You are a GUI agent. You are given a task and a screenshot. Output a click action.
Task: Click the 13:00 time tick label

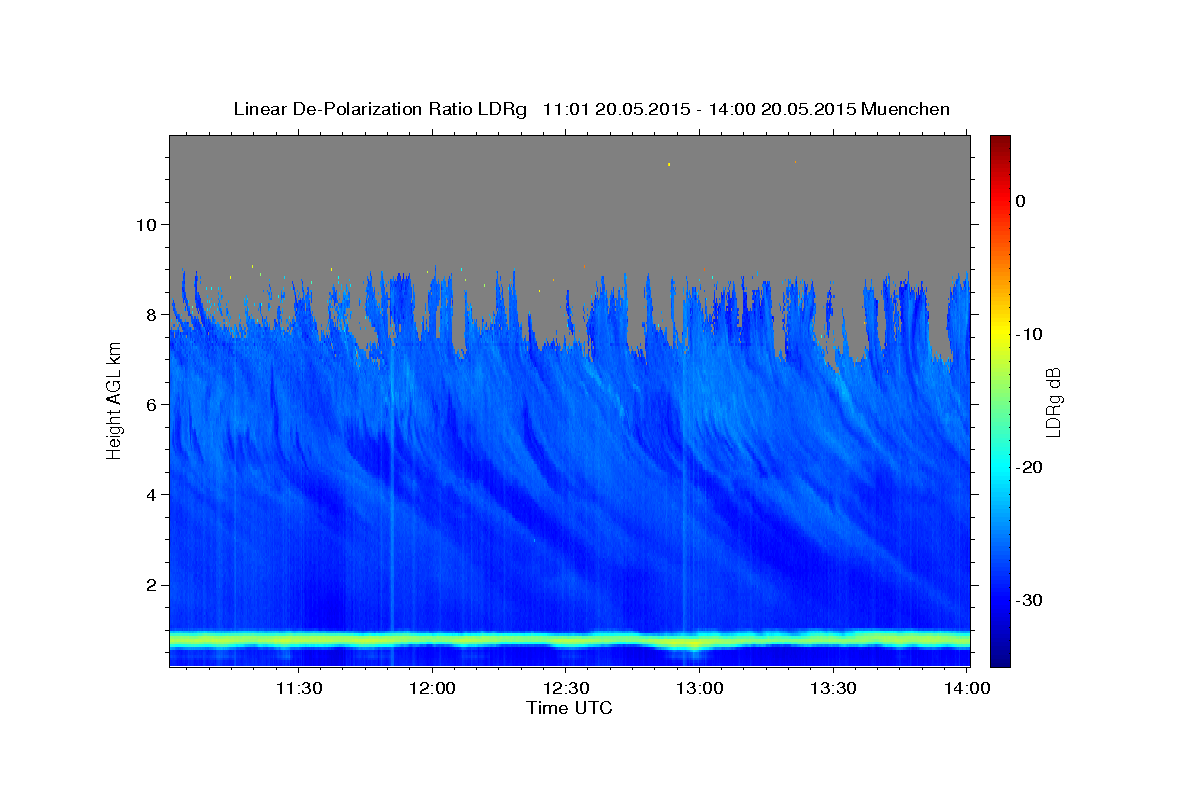point(700,688)
